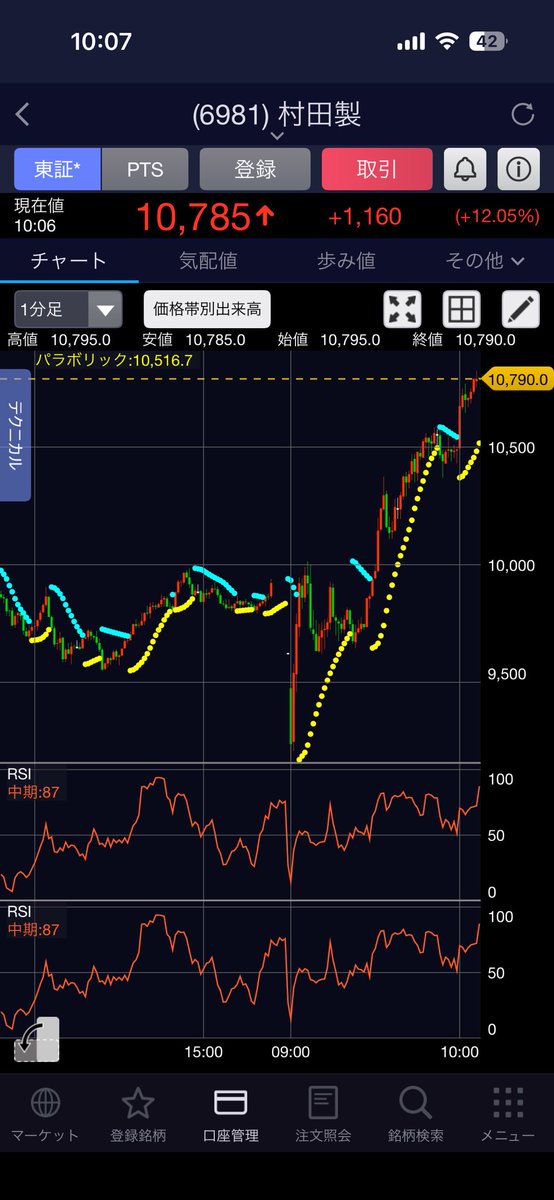Viewport: 554px width, 1200px height.
Task: Open 注文照会 order inquiry
Action: point(323,1115)
